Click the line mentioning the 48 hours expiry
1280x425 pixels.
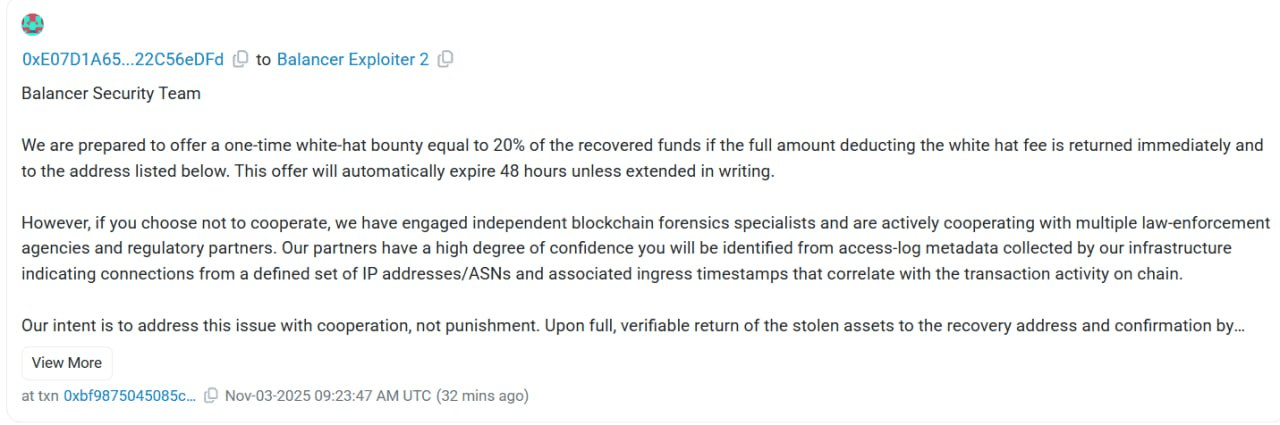pos(398,171)
